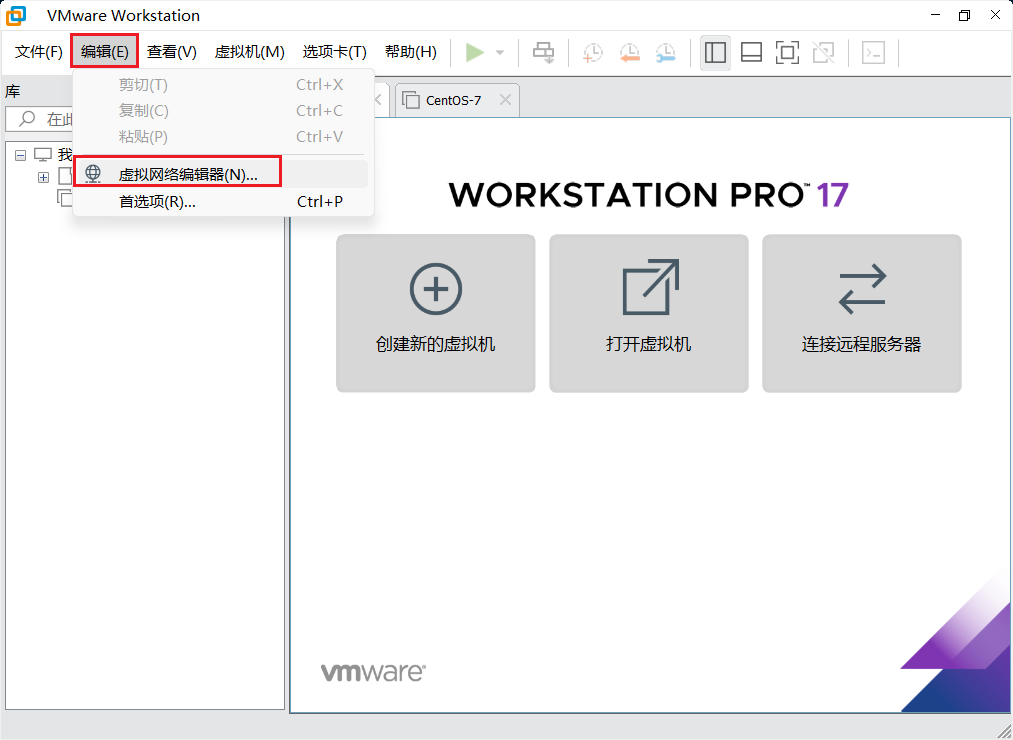Select 首选项(R)... menu entry

221,202
